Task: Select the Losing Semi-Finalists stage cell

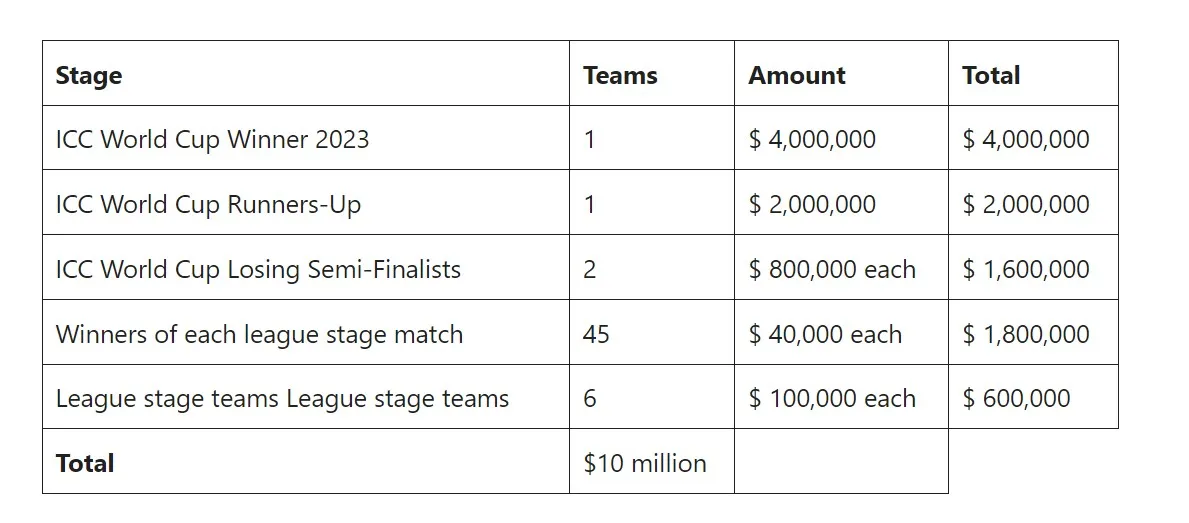Action: 306,268
